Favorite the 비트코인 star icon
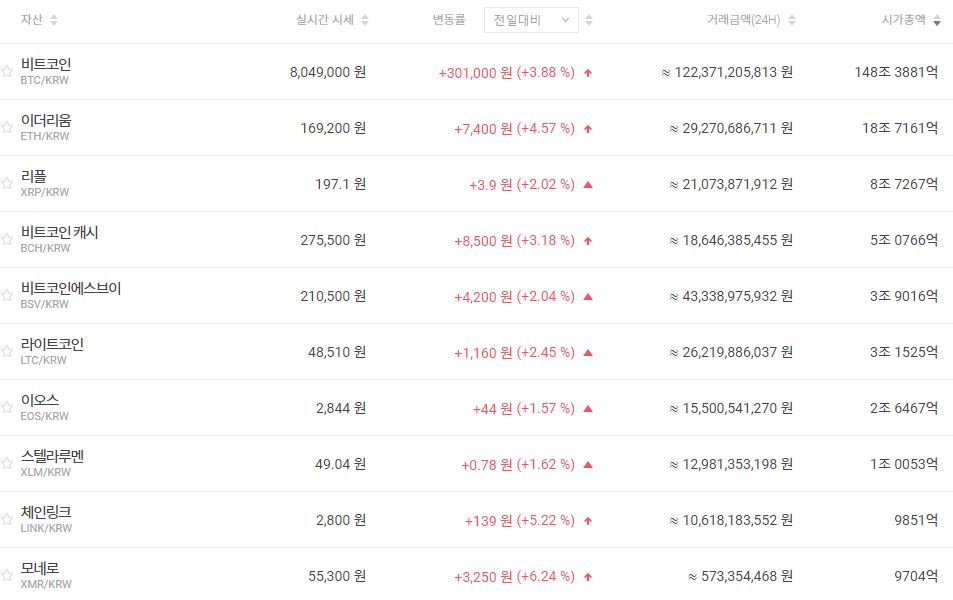The height and width of the screenshot is (600, 953). point(7,72)
